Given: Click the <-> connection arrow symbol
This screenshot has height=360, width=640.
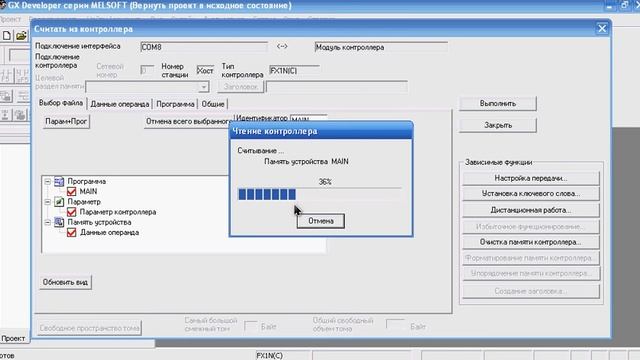Looking at the screenshot, I should click(282, 46).
